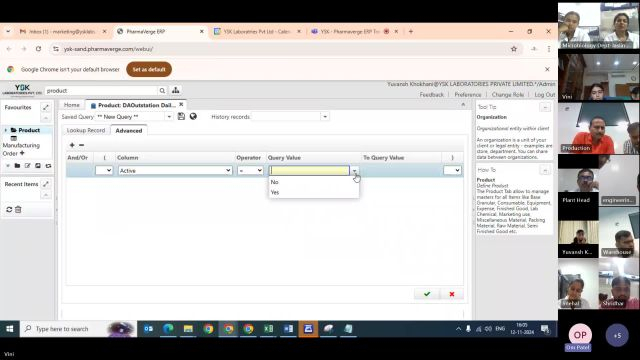Click the Feedback link
This screenshot has height=360, width=640.
point(431,95)
